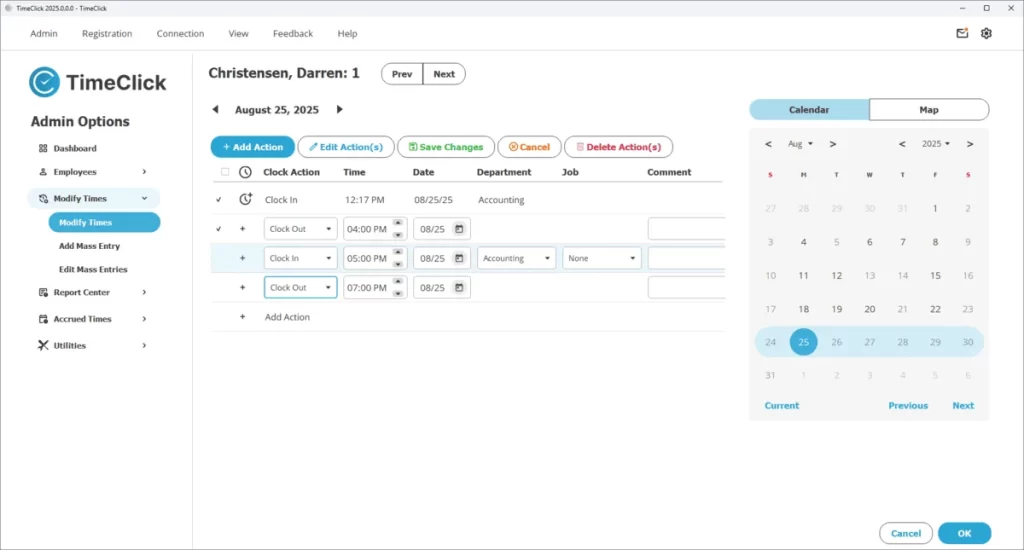This screenshot has width=1024, height=550.
Task: Click the clock icon on the Clock In 12:17 PM row
Action: [x=245, y=200]
